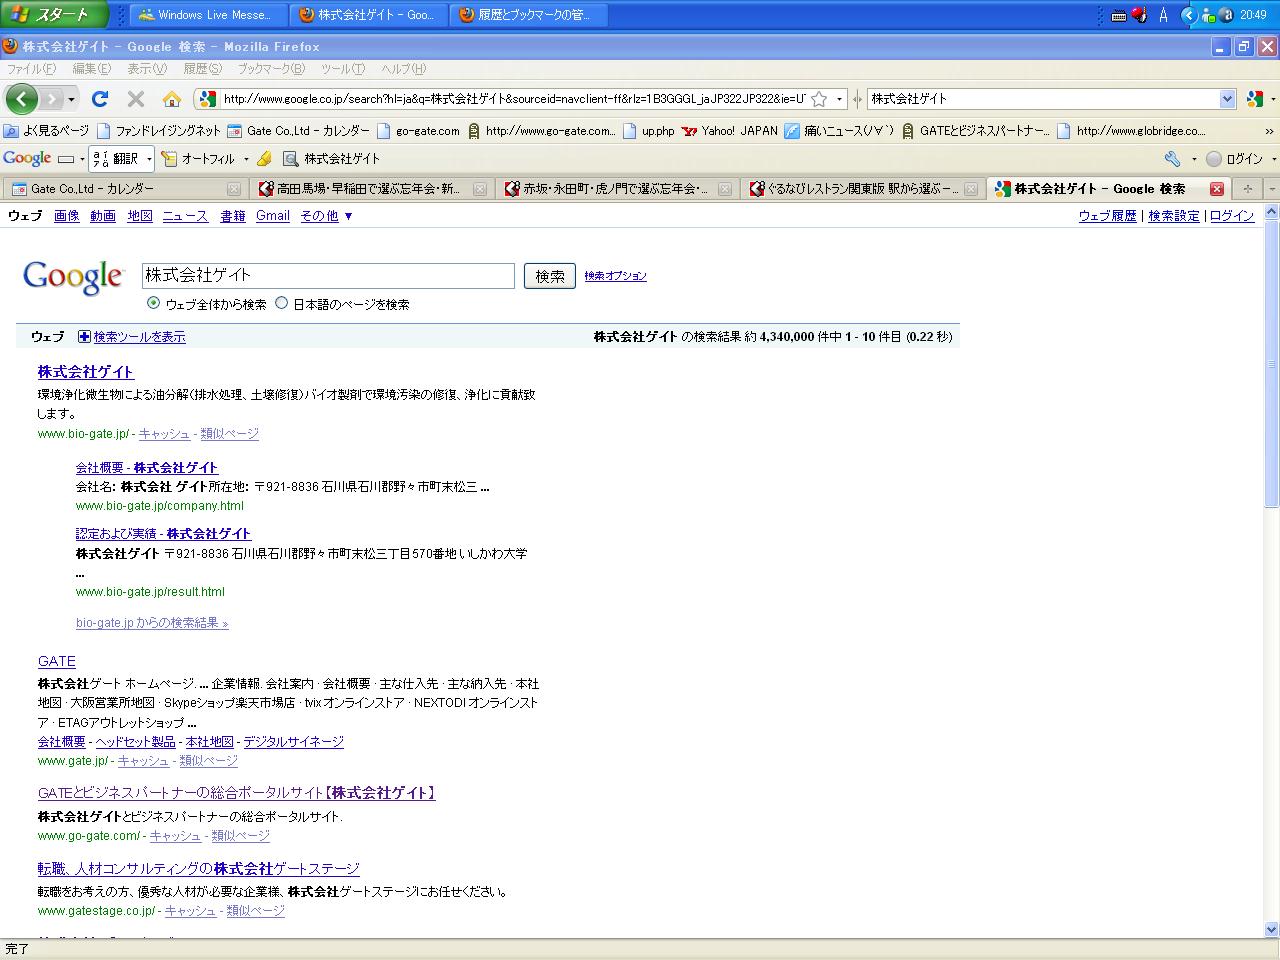
Task: Bookmark this page using the star icon
Action: click(x=819, y=99)
